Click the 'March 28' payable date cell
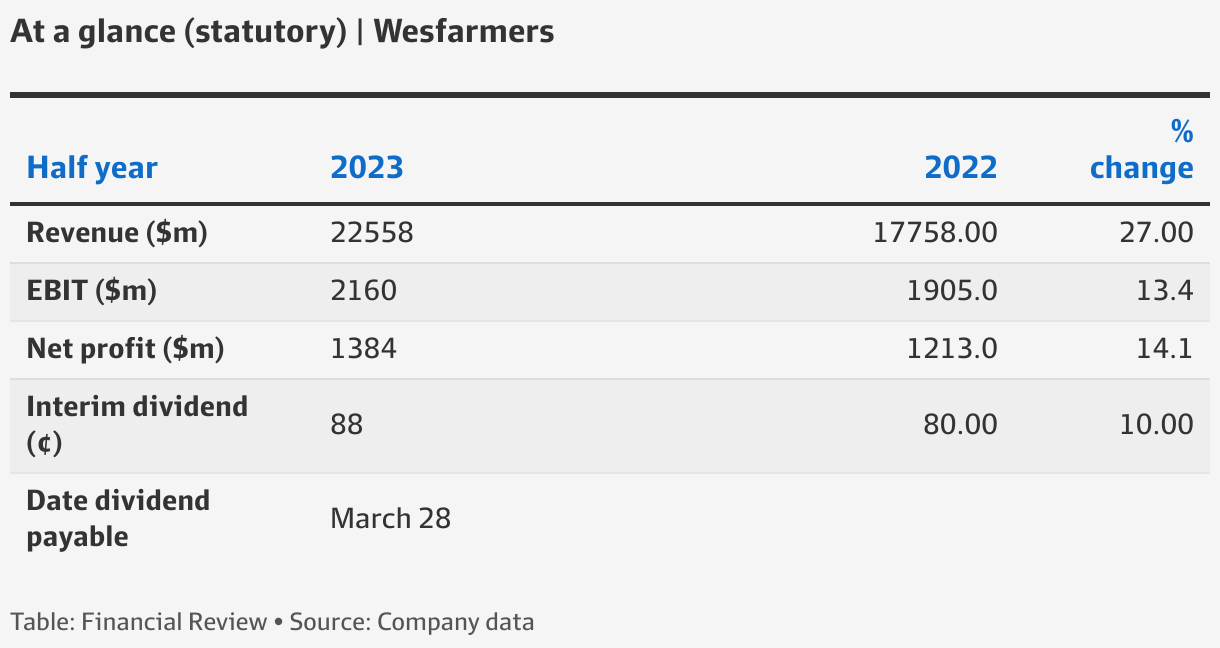This screenshot has height=648, width=1220. 391,519
